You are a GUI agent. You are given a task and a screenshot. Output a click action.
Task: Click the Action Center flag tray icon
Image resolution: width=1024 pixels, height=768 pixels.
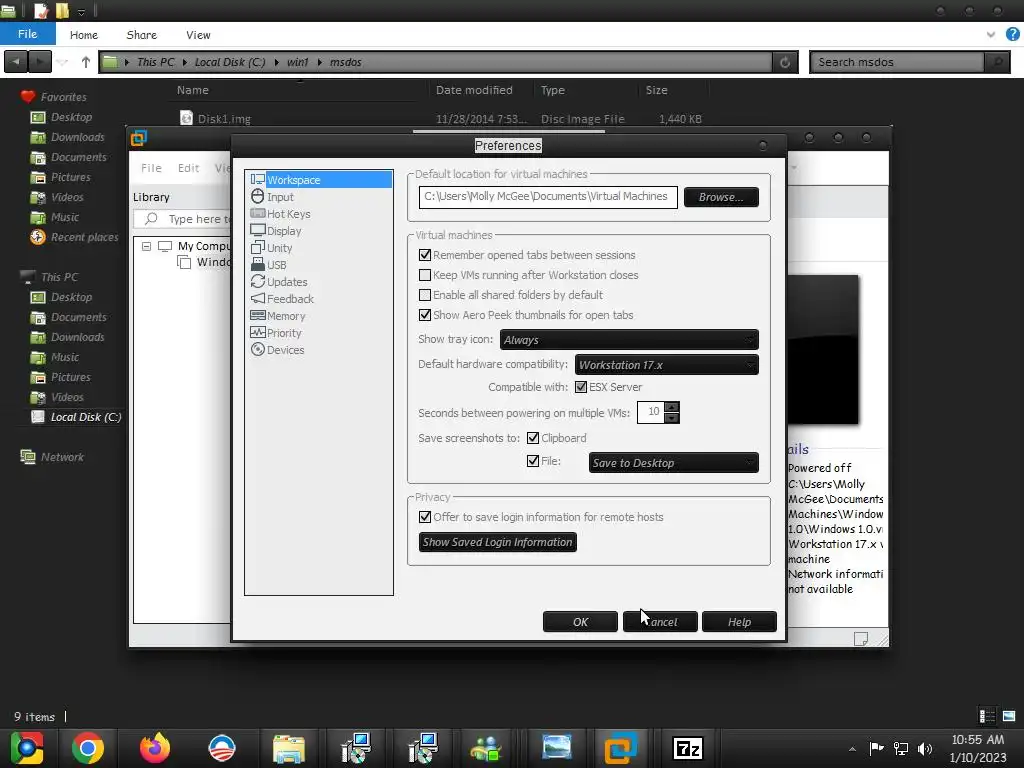click(x=876, y=748)
